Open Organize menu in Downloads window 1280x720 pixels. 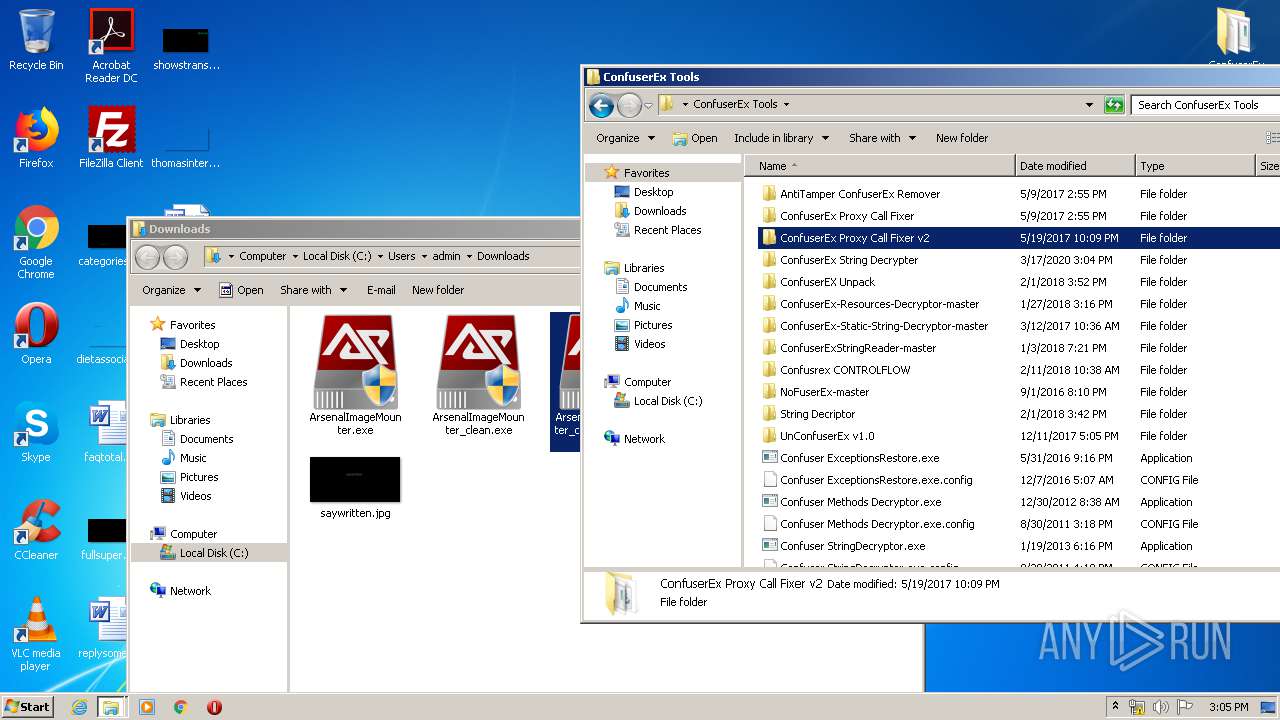(171, 290)
